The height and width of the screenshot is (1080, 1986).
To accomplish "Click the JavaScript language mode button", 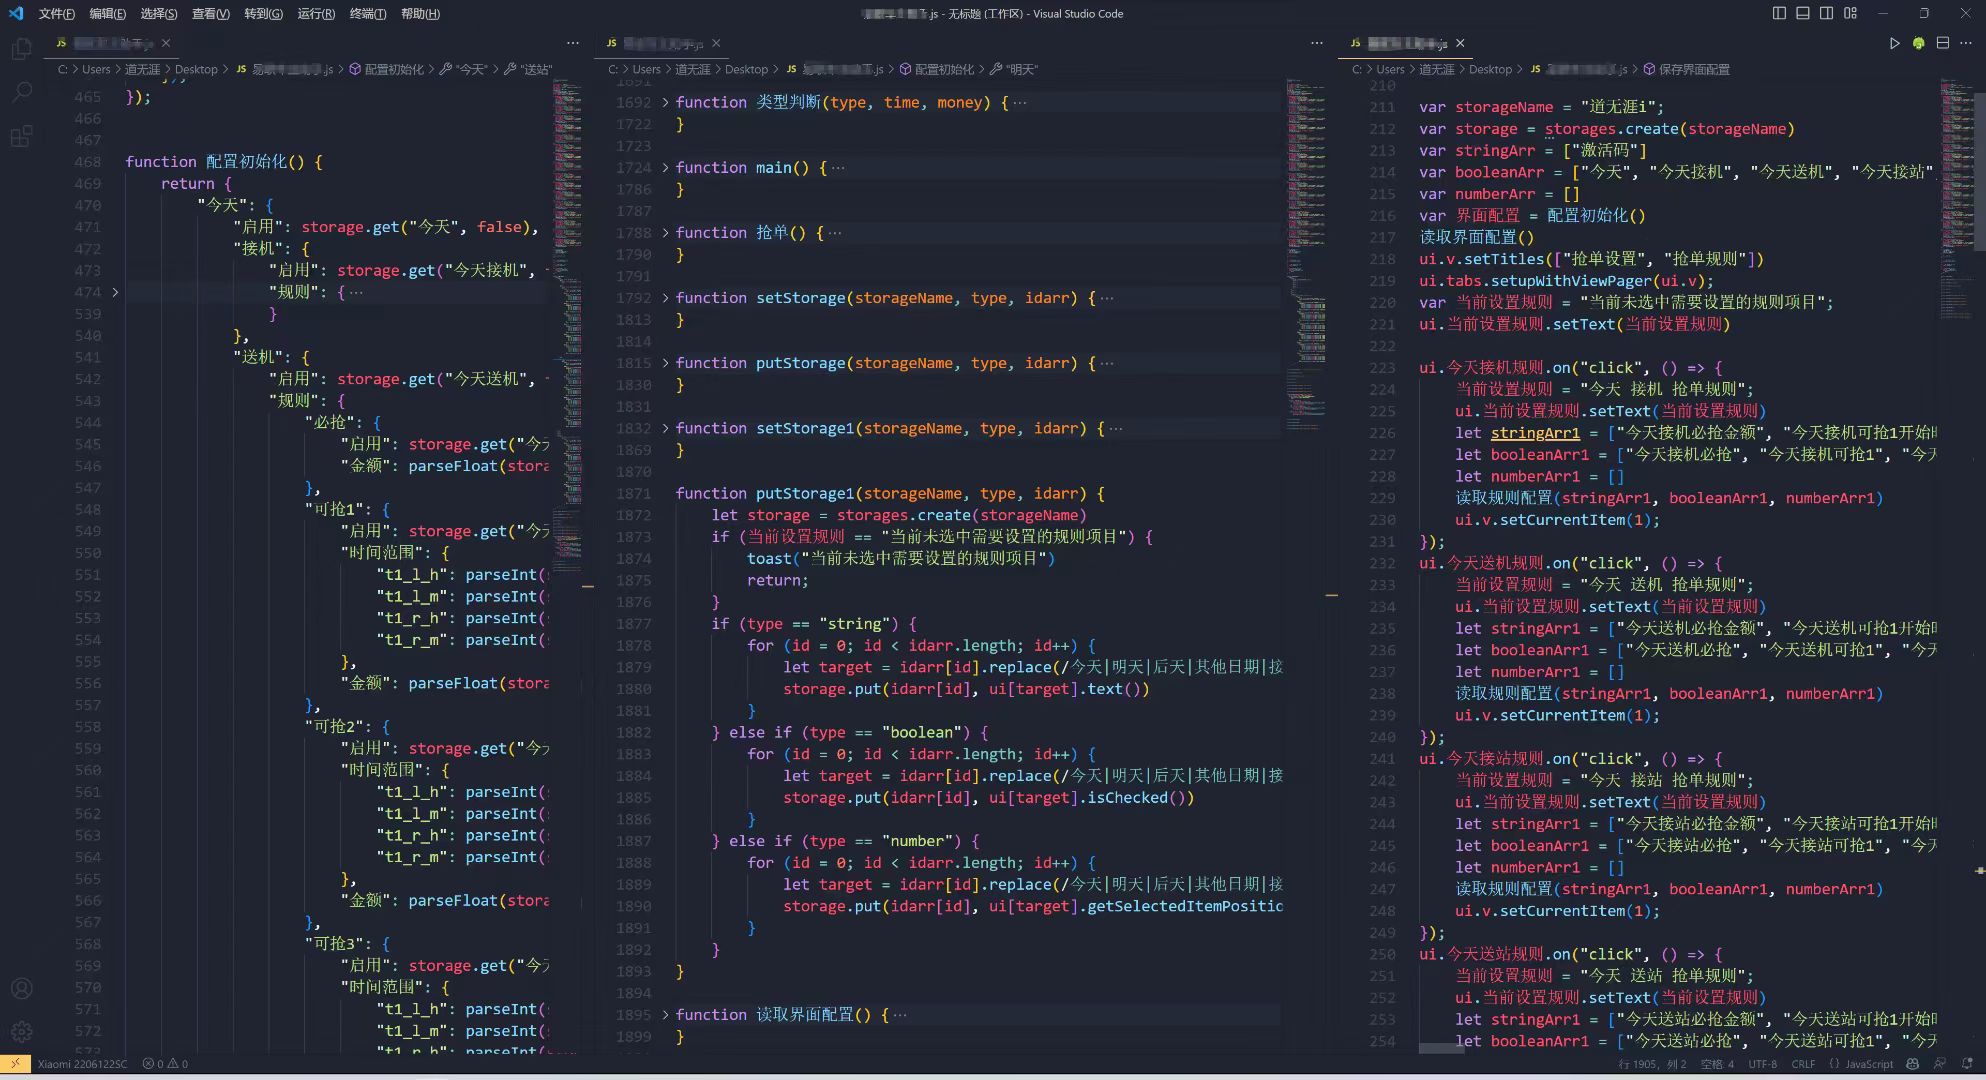I will 1868,1064.
